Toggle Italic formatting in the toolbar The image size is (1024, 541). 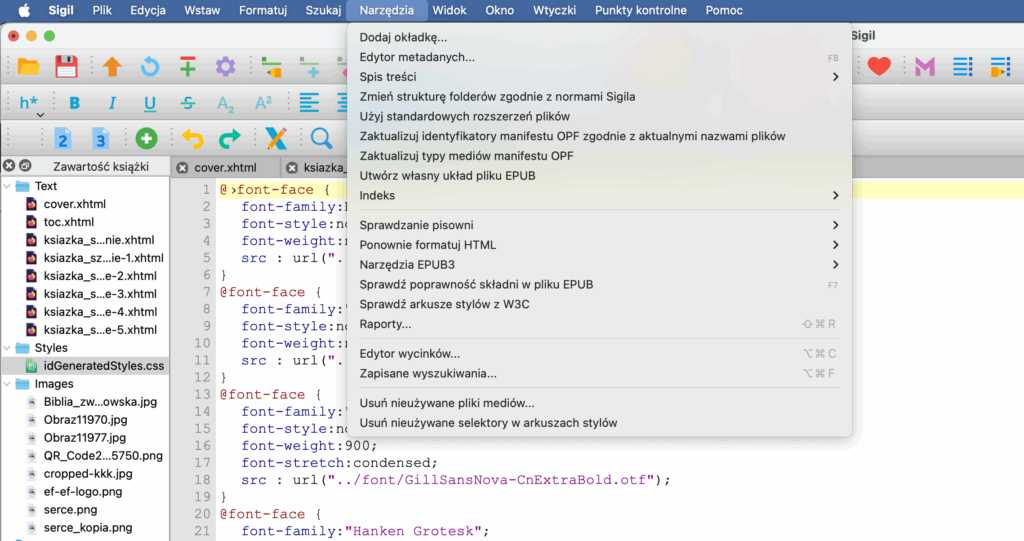tap(112, 103)
